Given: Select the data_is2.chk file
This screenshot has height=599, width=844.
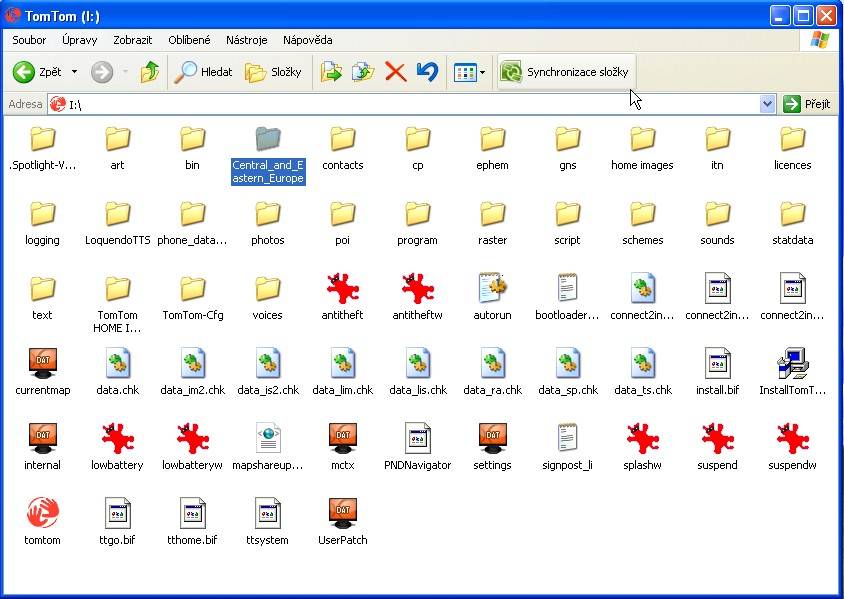Looking at the screenshot, I should pyautogui.click(x=268, y=372).
